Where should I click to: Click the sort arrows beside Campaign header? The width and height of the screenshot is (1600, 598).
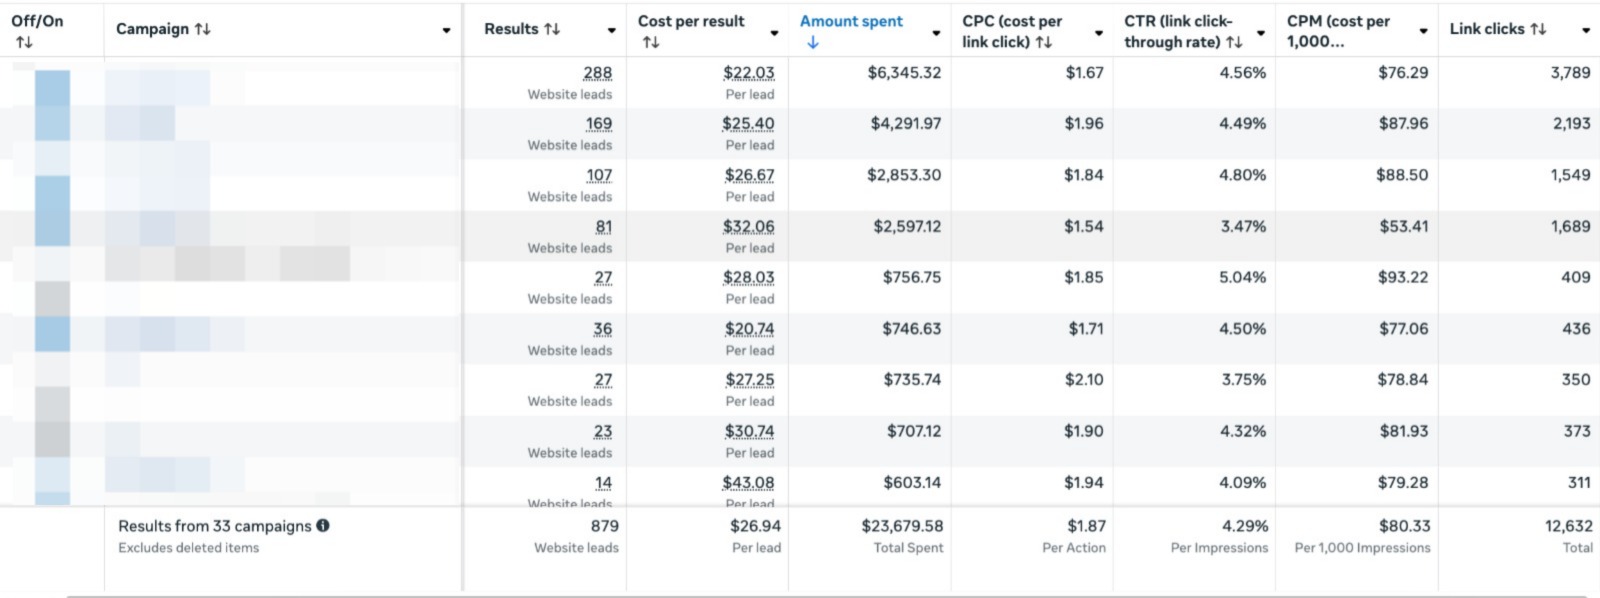click(203, 29)
